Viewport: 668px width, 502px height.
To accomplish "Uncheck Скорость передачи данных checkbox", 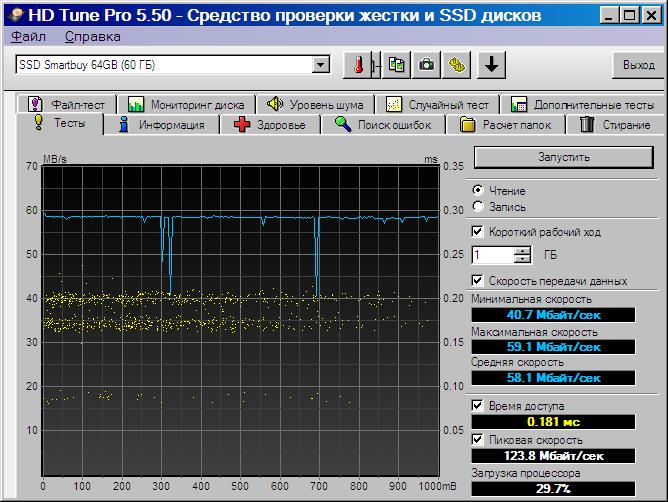I will (477, 280).
